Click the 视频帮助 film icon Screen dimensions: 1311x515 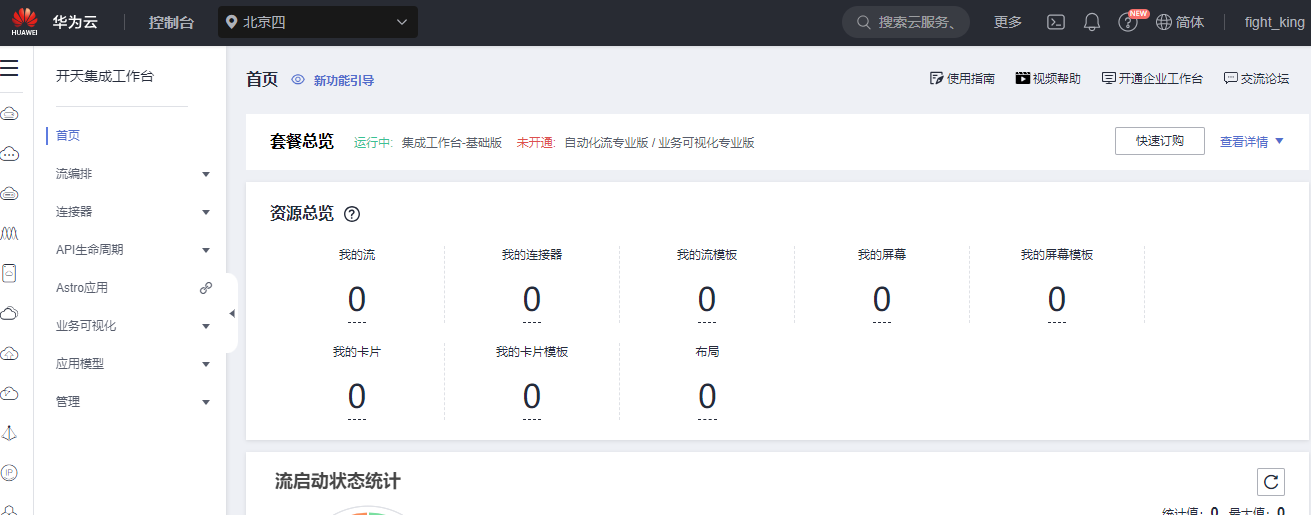[x=1022, y=78]
